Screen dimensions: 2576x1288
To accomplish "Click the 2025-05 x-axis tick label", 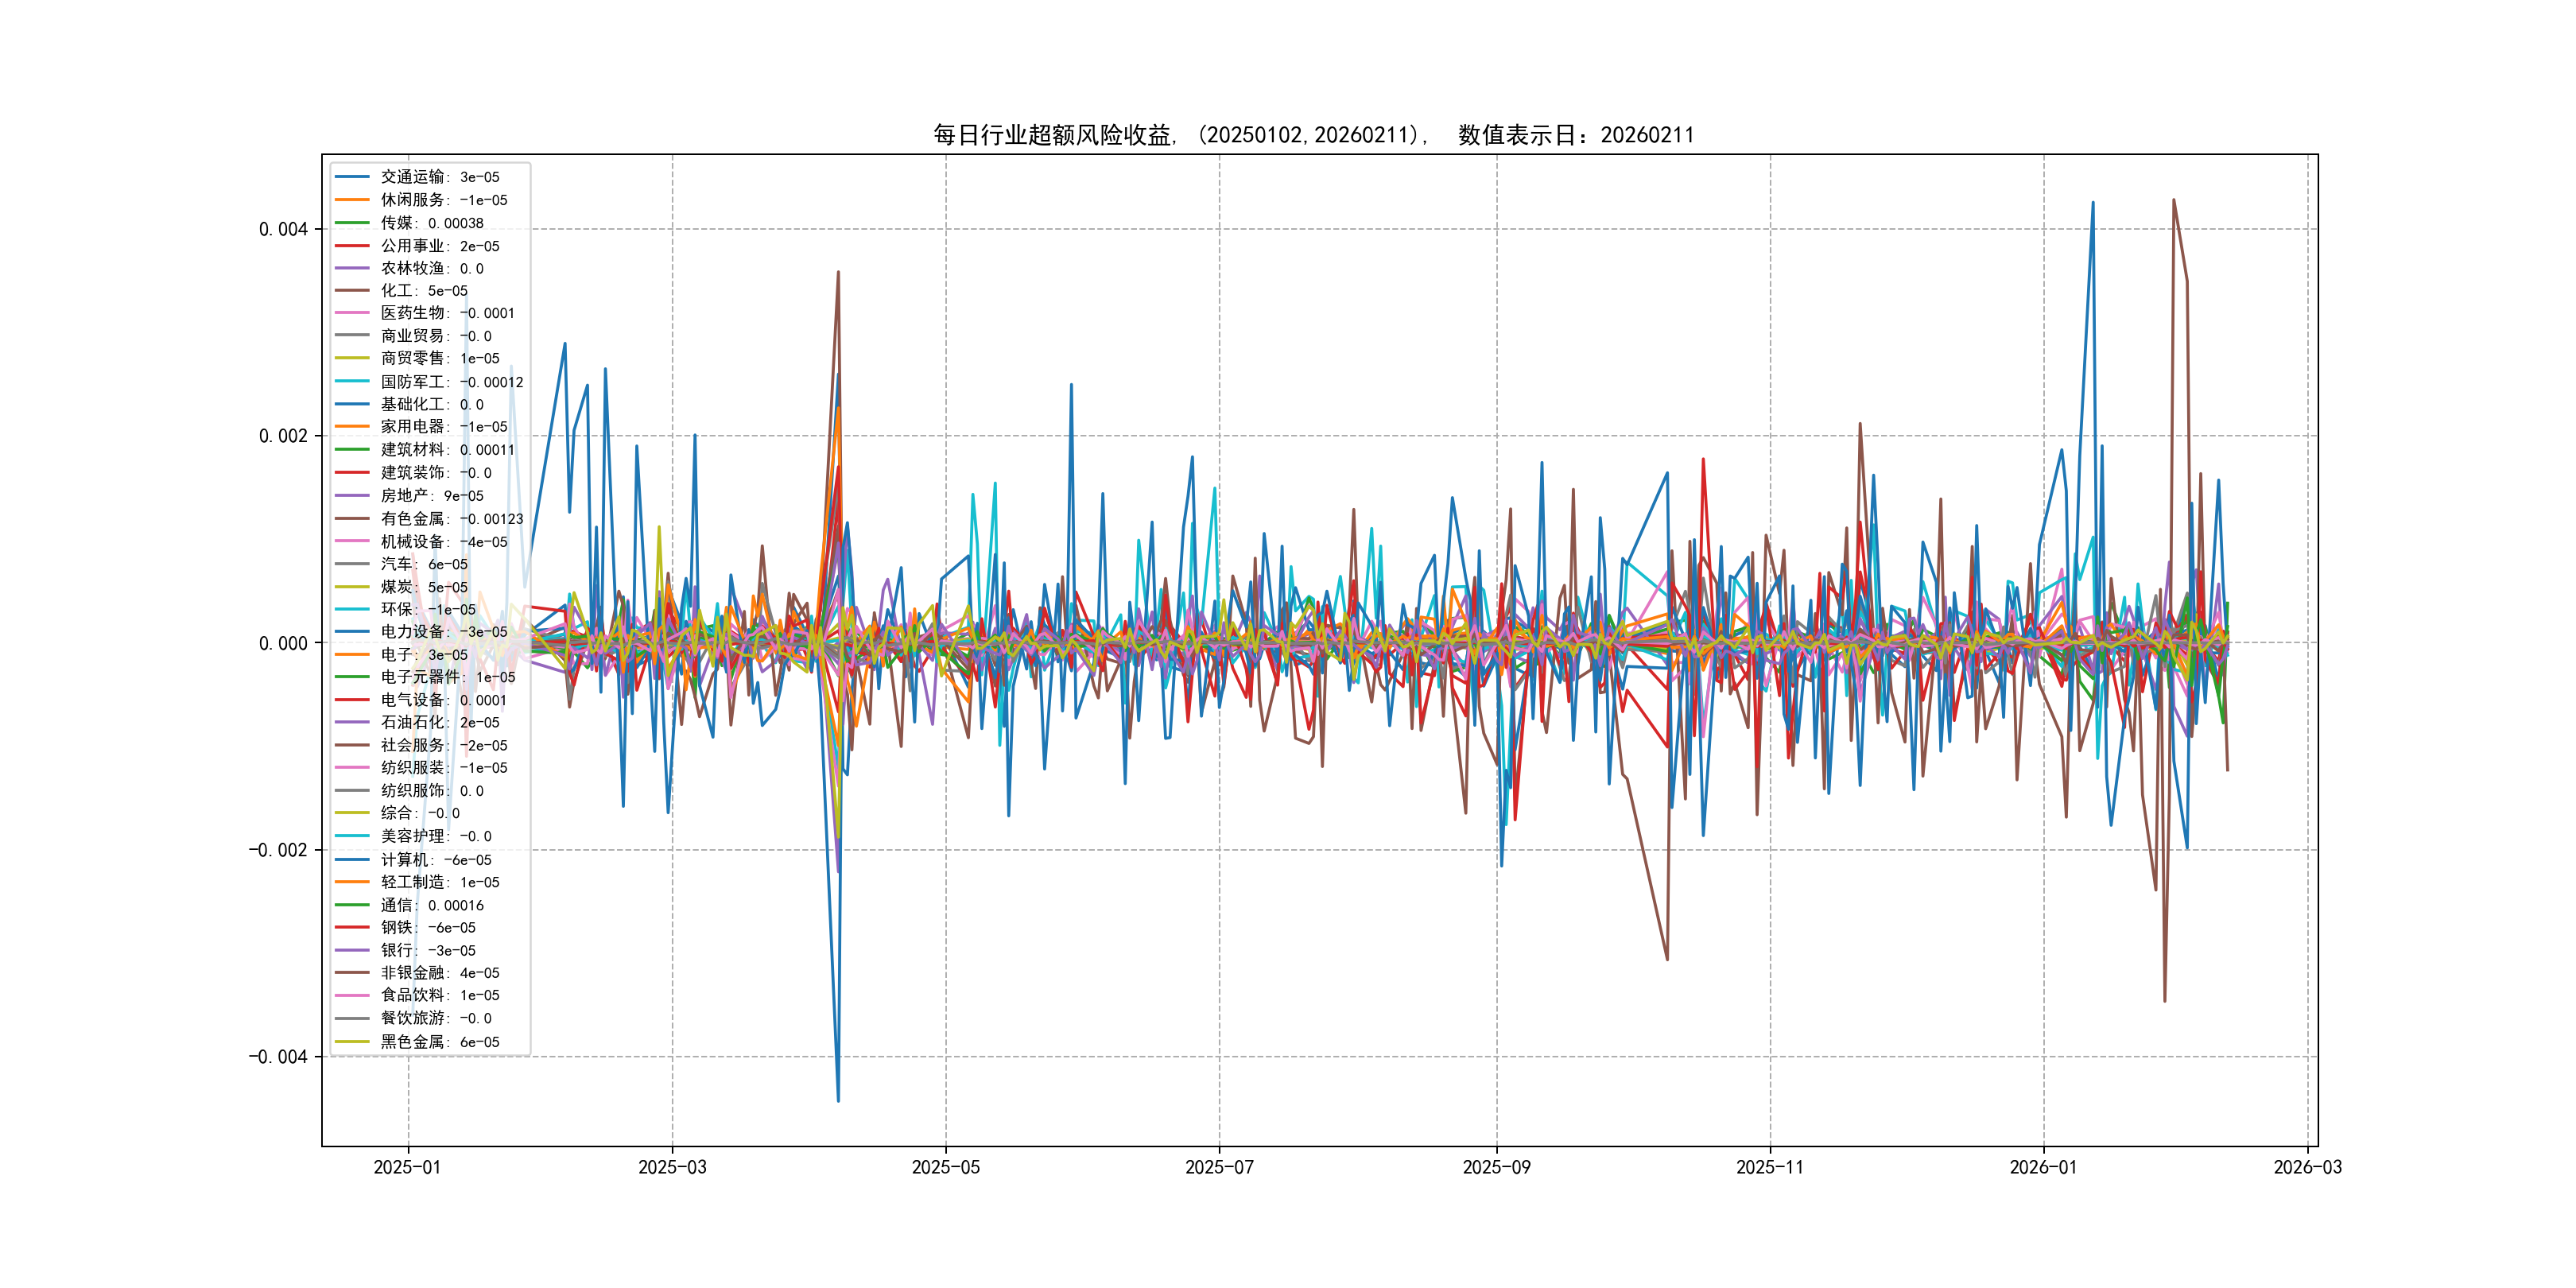I will [x=945, y=1167].
